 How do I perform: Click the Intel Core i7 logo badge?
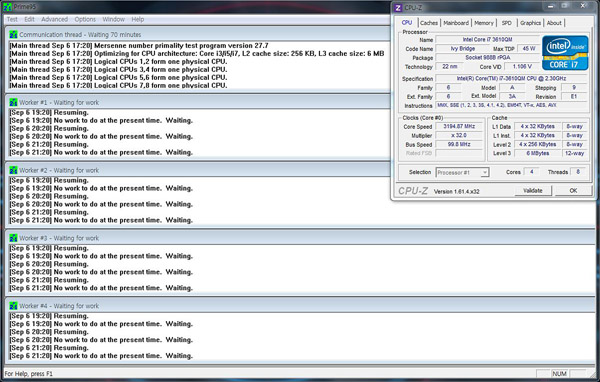565,53
